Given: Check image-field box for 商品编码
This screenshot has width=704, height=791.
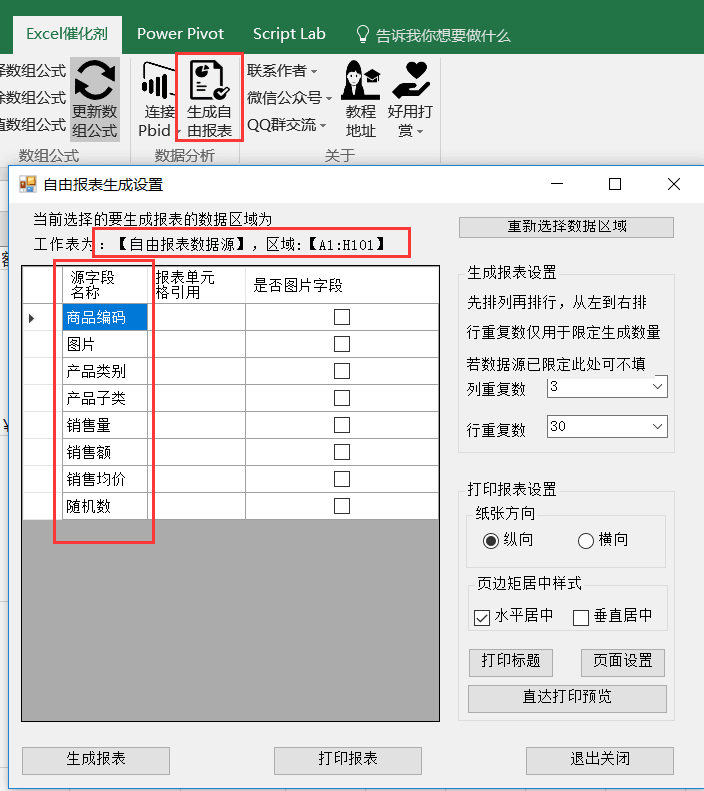Looking at the screenshot, I should 342,317.
